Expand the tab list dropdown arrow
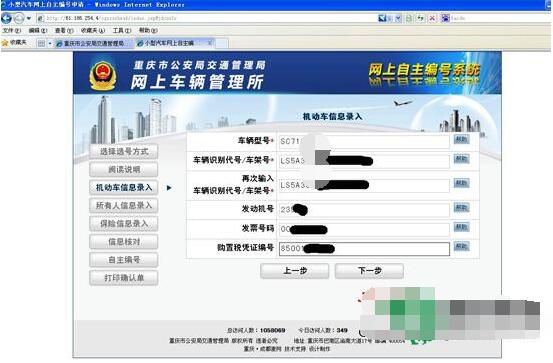This screenshot has height=363, width=553. point(50,43)
